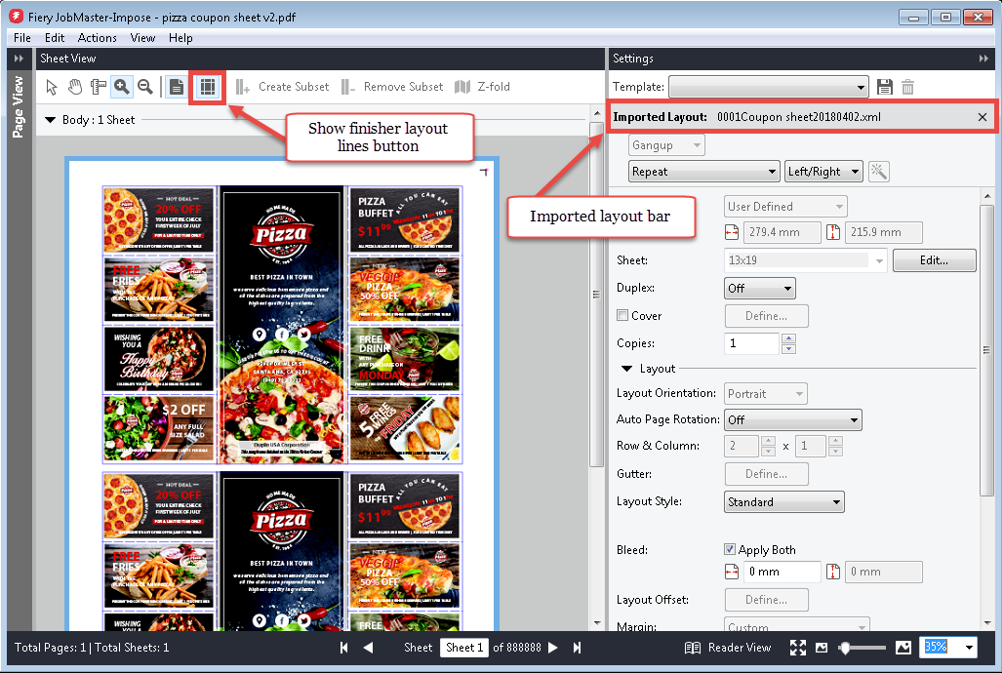Image resolution: width=1002 pixels, height=673 pixels.
Task: Click the sheet view scroll-up arrow
Action: pyautogui.click(x=596, y=114)
